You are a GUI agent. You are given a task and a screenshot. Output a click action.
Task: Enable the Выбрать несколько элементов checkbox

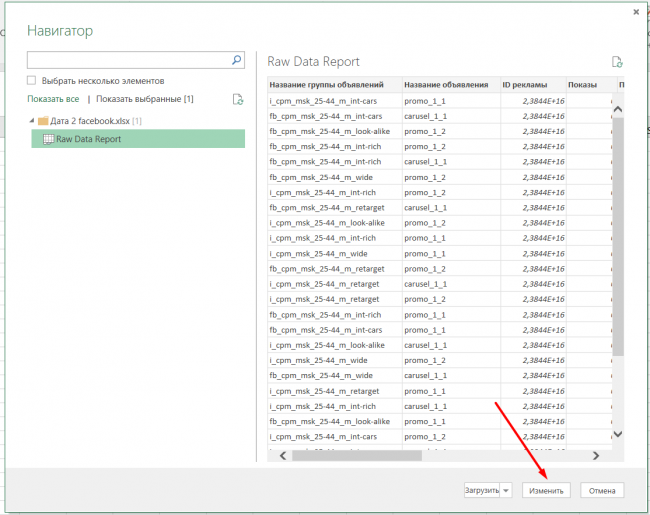click(32, 80)
